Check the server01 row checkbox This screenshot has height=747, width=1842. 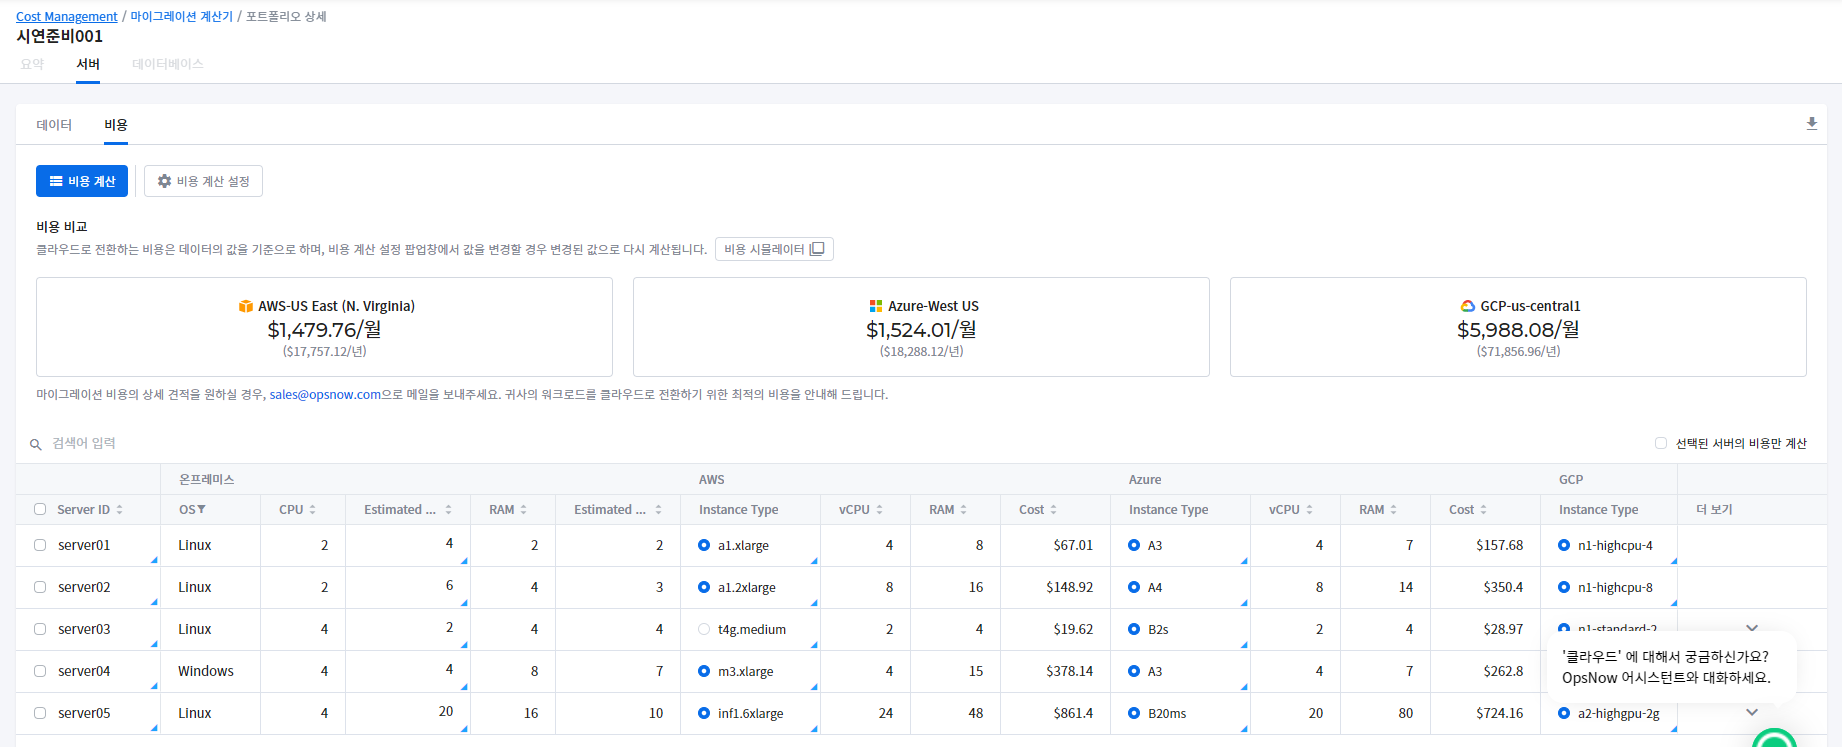pyautogui.click(x=40, y=545)
